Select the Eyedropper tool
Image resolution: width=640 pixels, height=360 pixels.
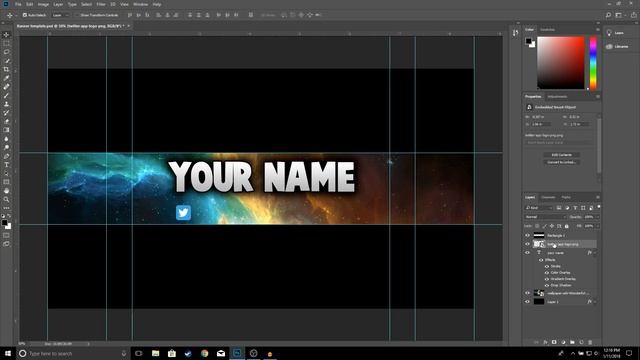6,78
